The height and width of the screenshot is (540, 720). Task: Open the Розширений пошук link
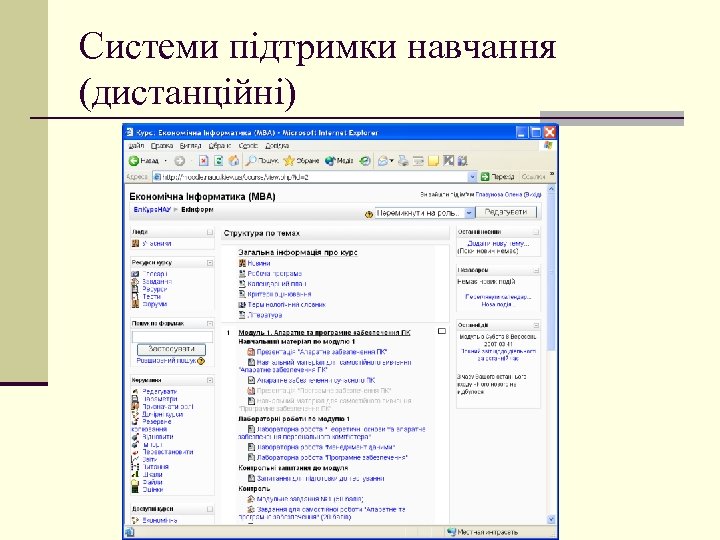point(166,361)
